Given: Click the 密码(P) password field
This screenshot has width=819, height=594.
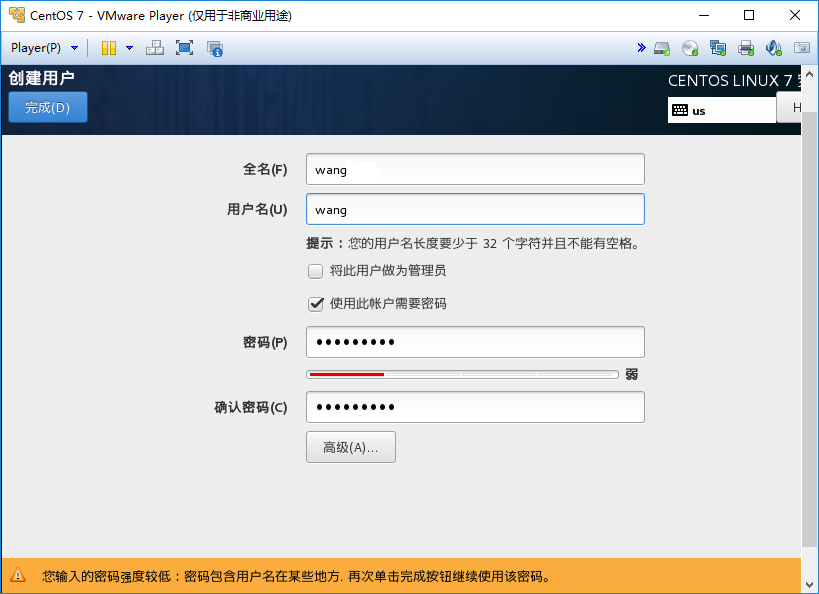Looking at the screenshot, I should pos(475,342).
